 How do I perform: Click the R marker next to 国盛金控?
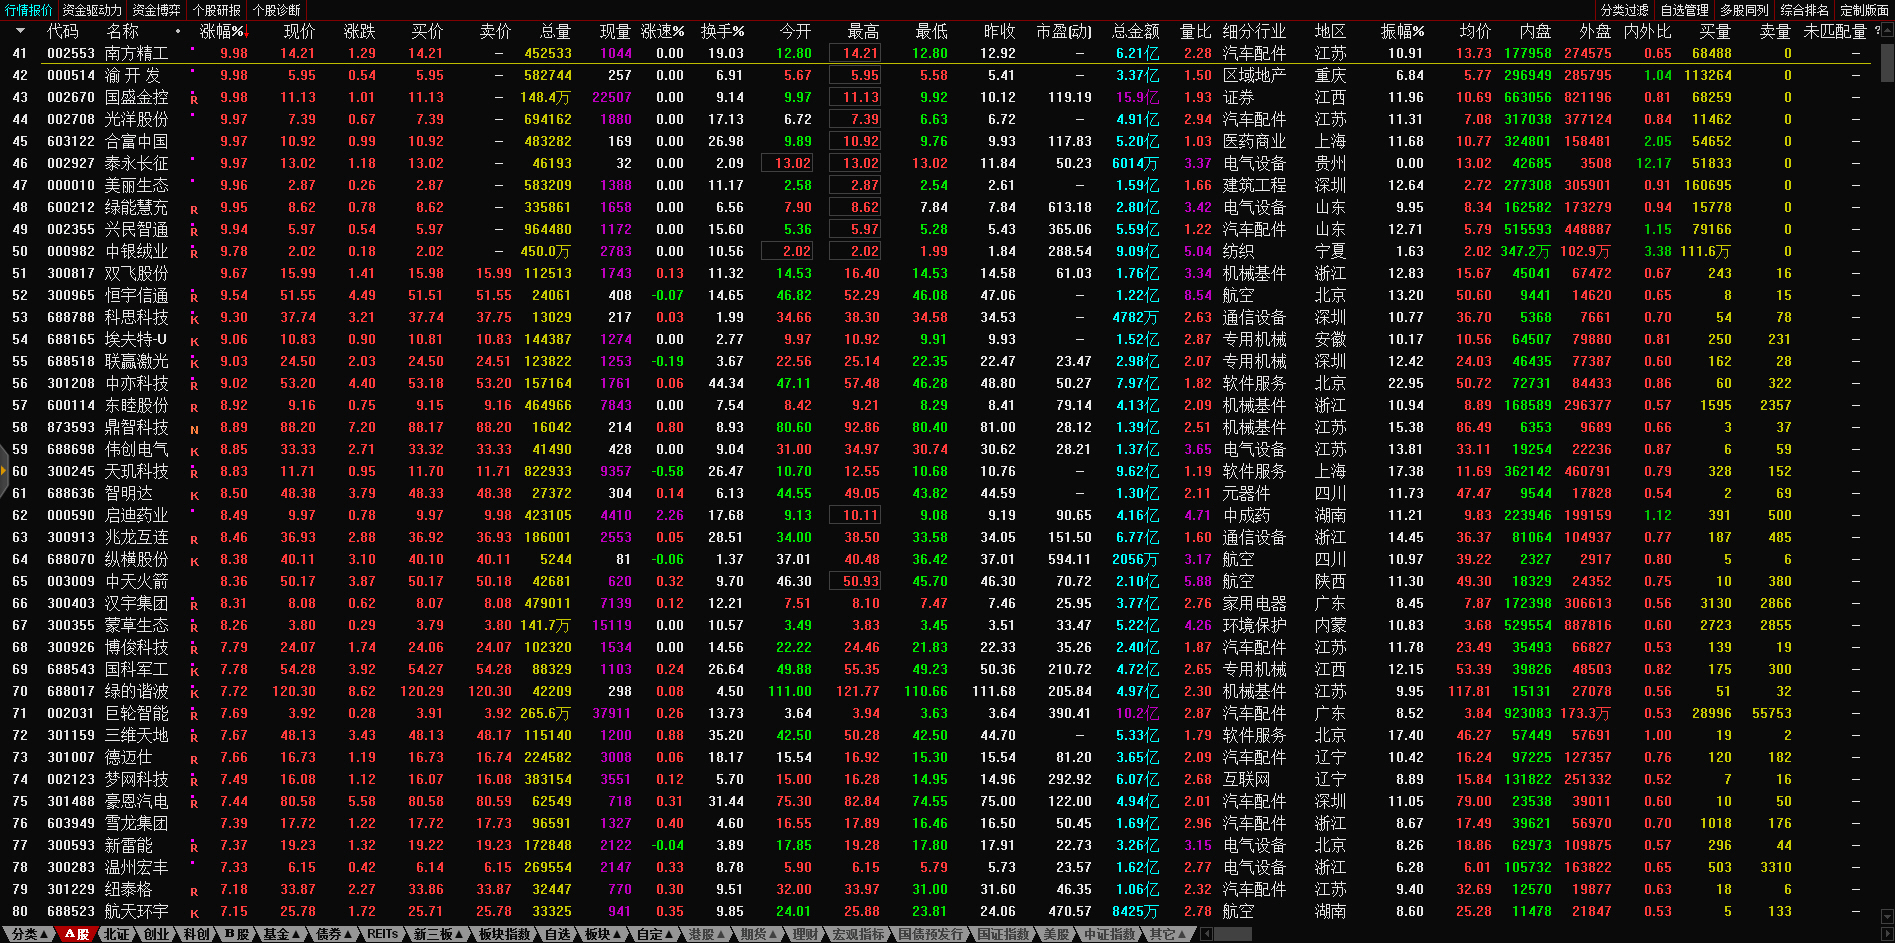194,98
